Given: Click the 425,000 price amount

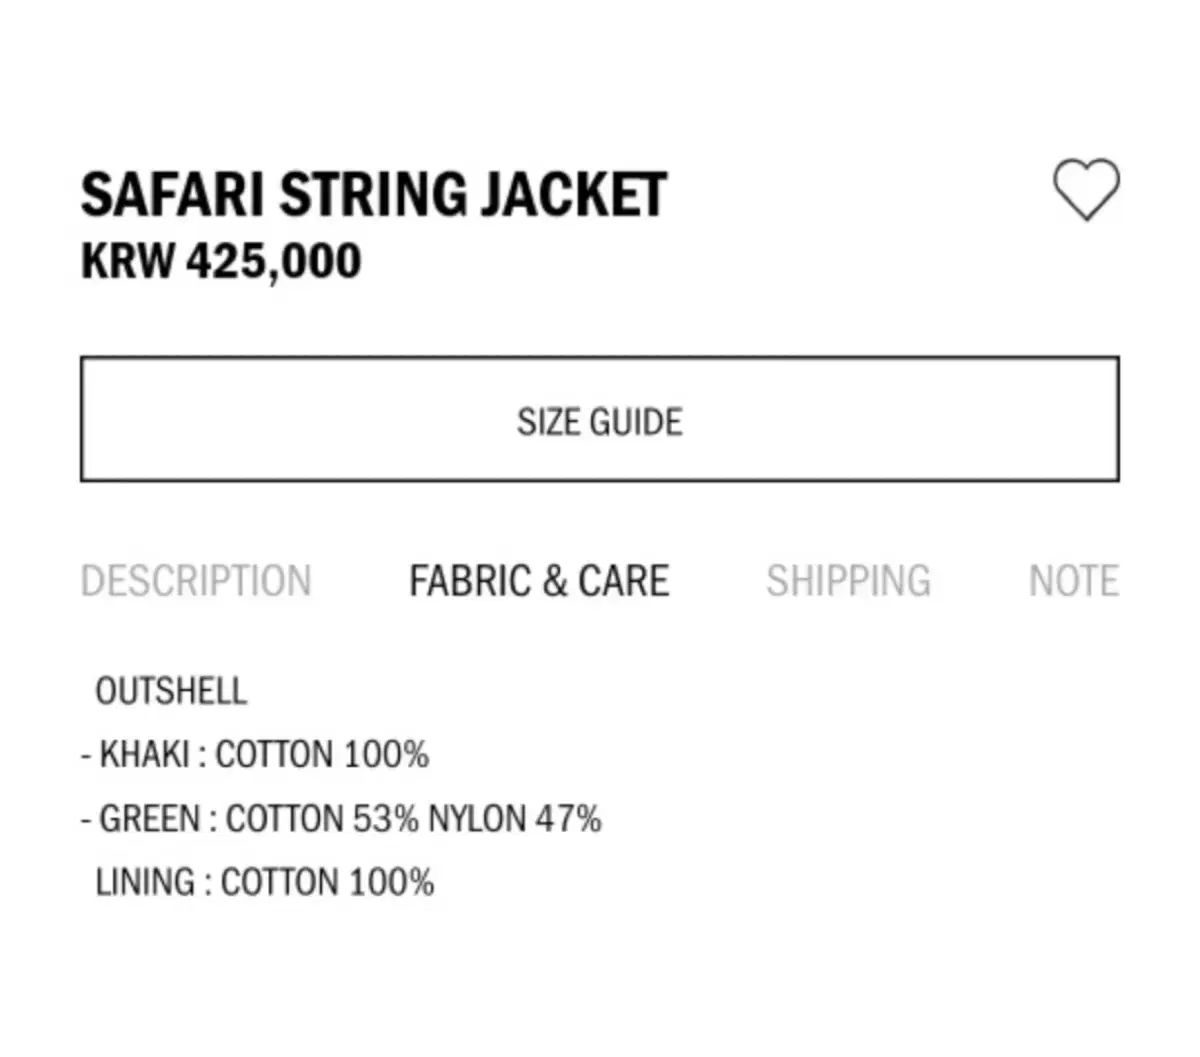Looking at the screenshot, I should coord(273,262).
